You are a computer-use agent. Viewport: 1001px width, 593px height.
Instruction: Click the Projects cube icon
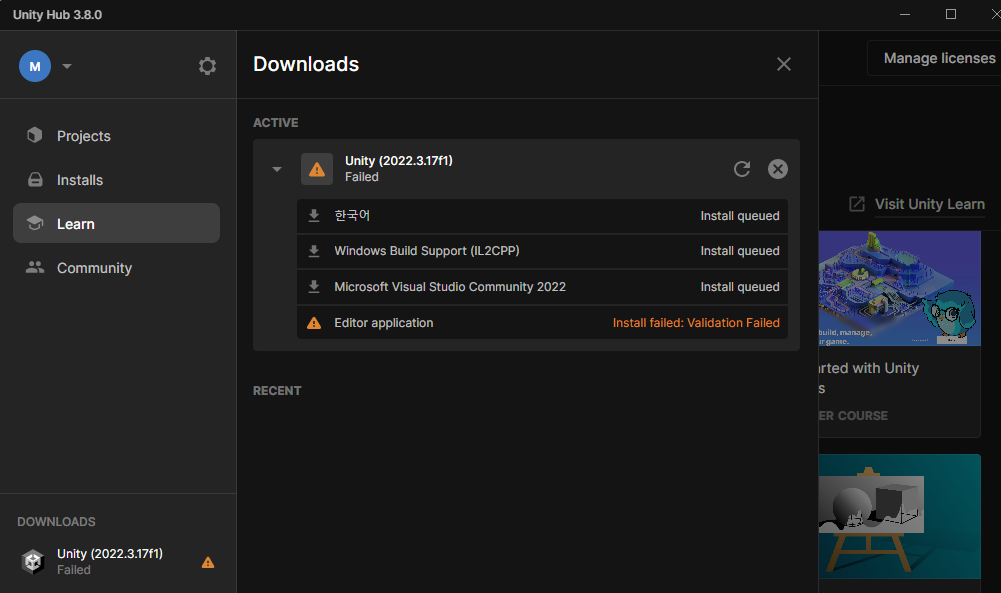(34, 135)
